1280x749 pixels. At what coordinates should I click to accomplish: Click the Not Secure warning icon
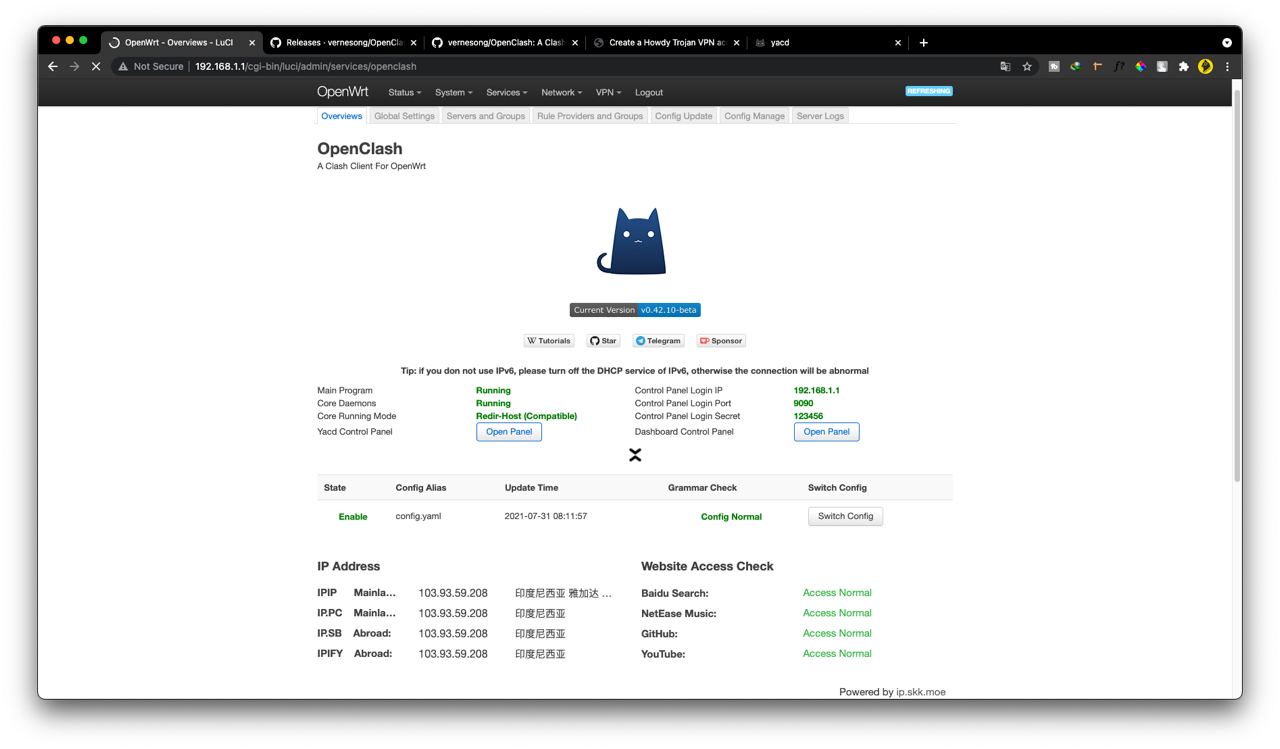pos(123,67)
